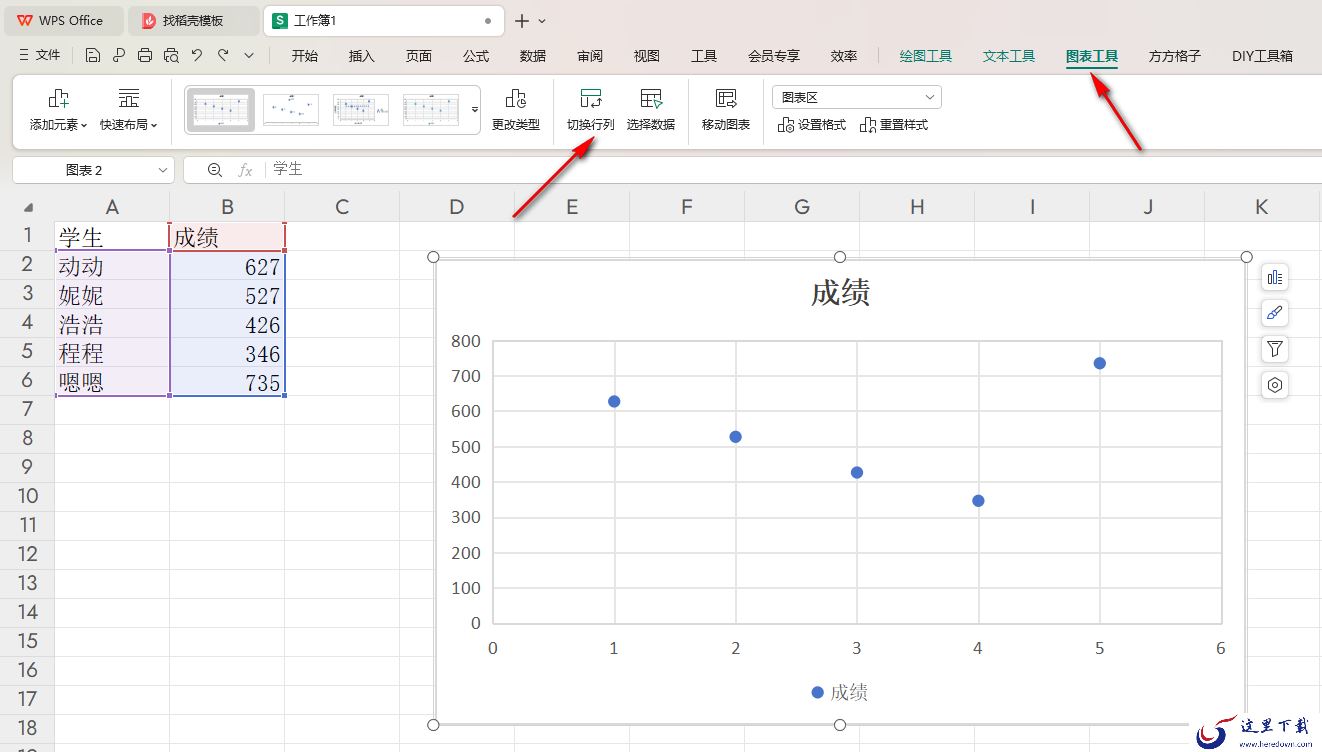The width and height of the screenshot is (1322, 752).
Task: Open the DIY工具箱 tab
Action: tap(1262, 56)
